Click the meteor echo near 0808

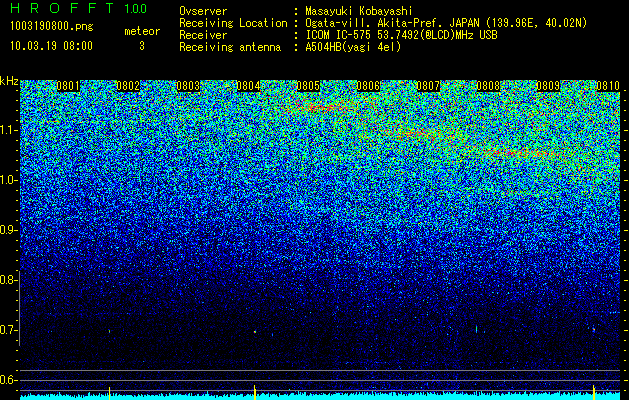(x=477, y=329)
